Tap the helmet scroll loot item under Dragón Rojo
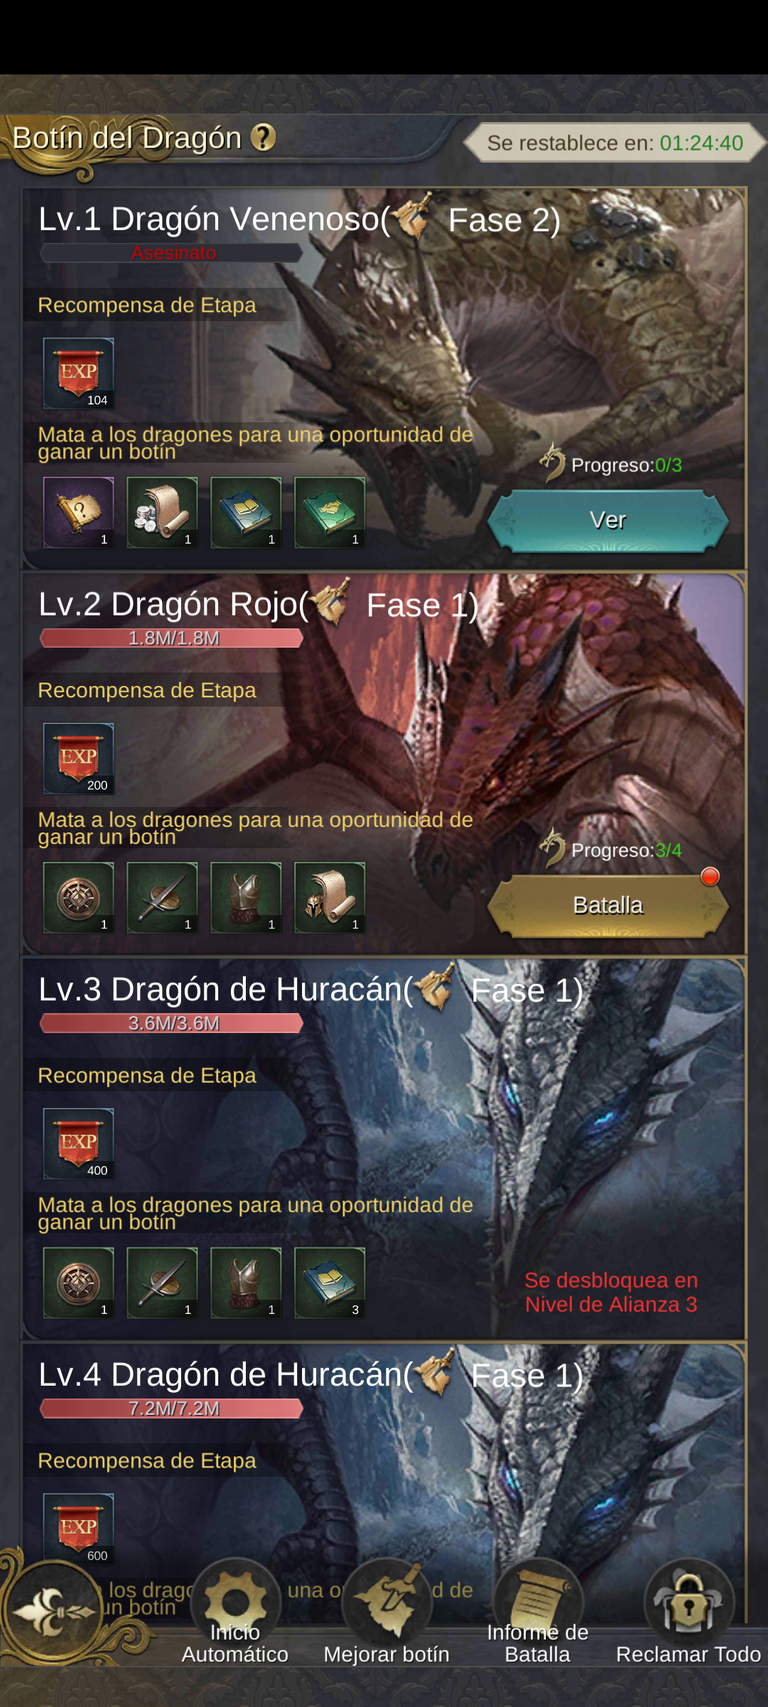The height and width of the screenshot is (1707, 768). pos(329,897)
